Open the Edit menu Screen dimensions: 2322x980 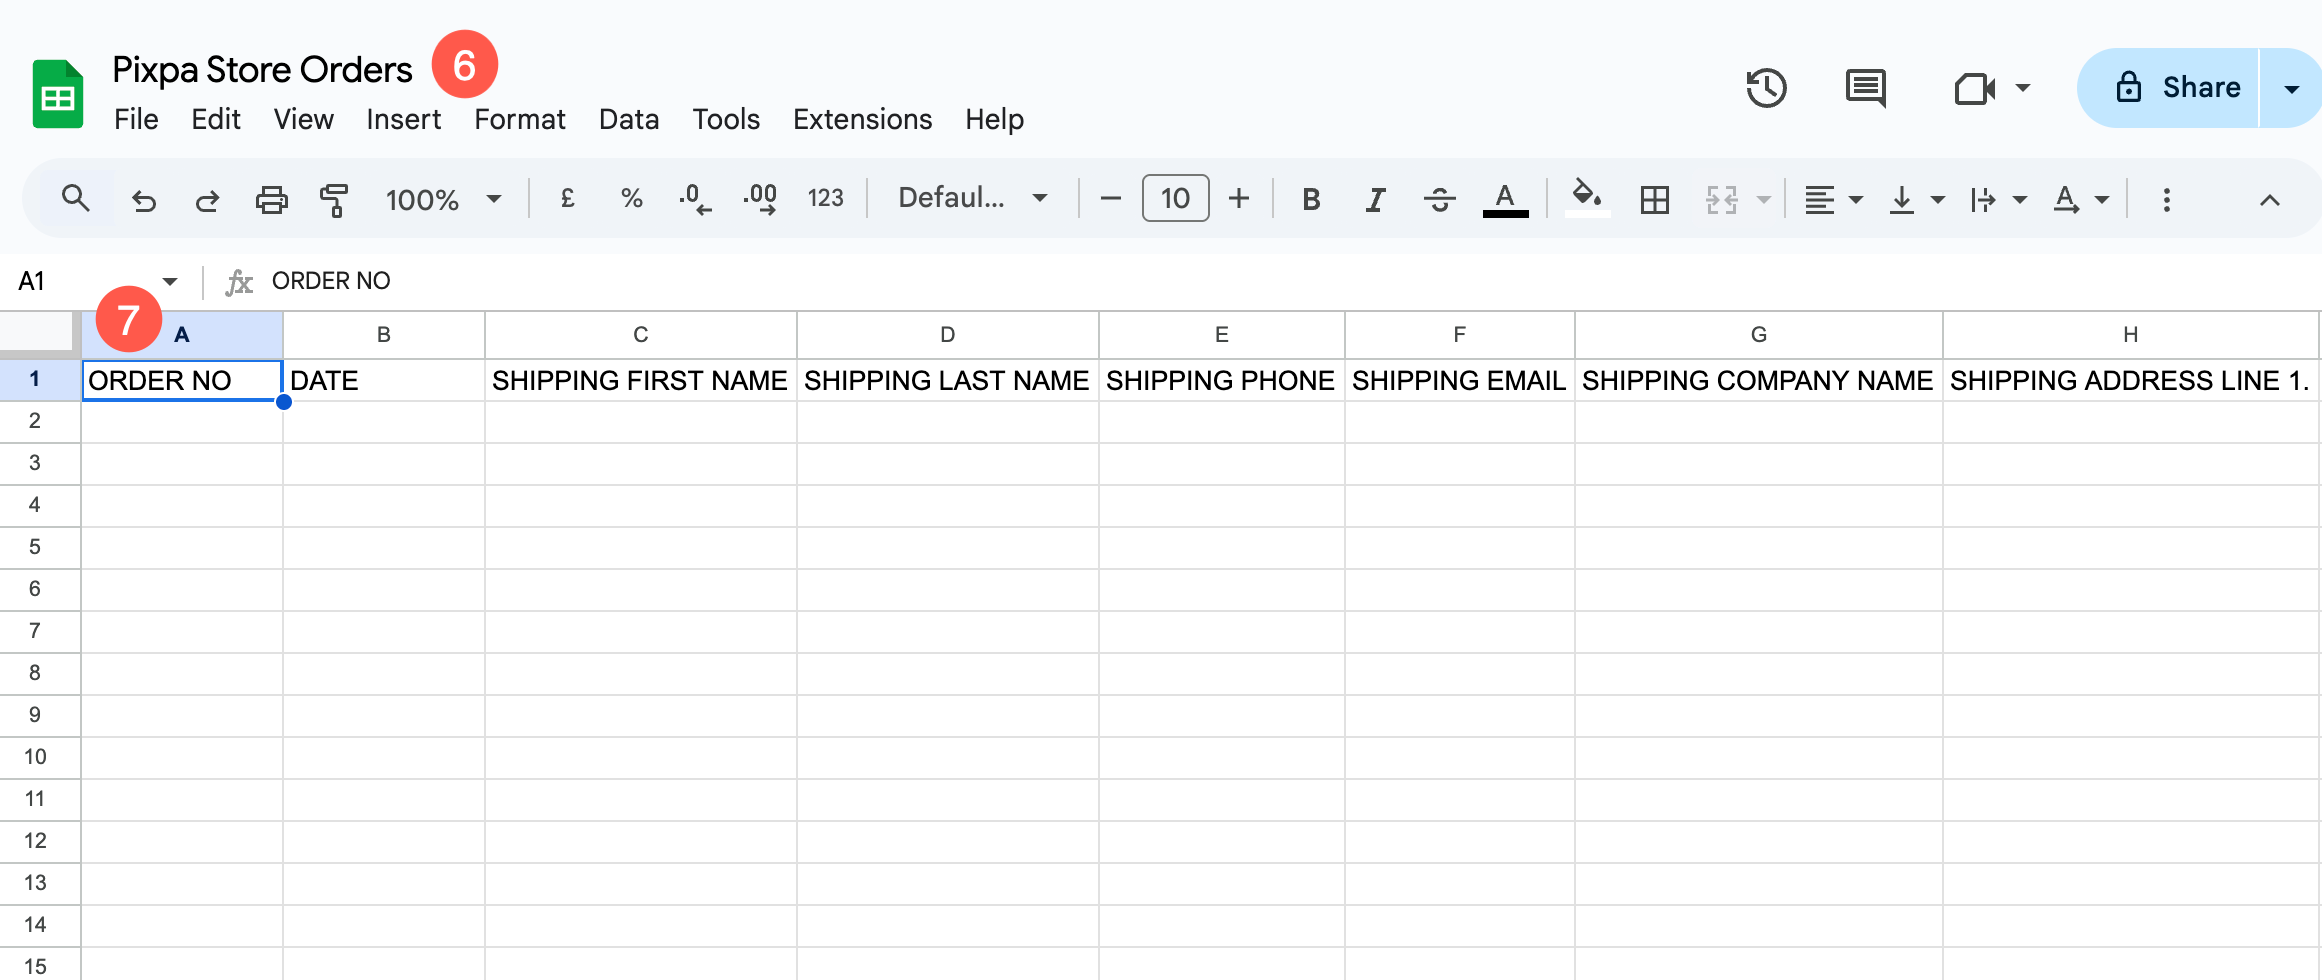[216, 119]
